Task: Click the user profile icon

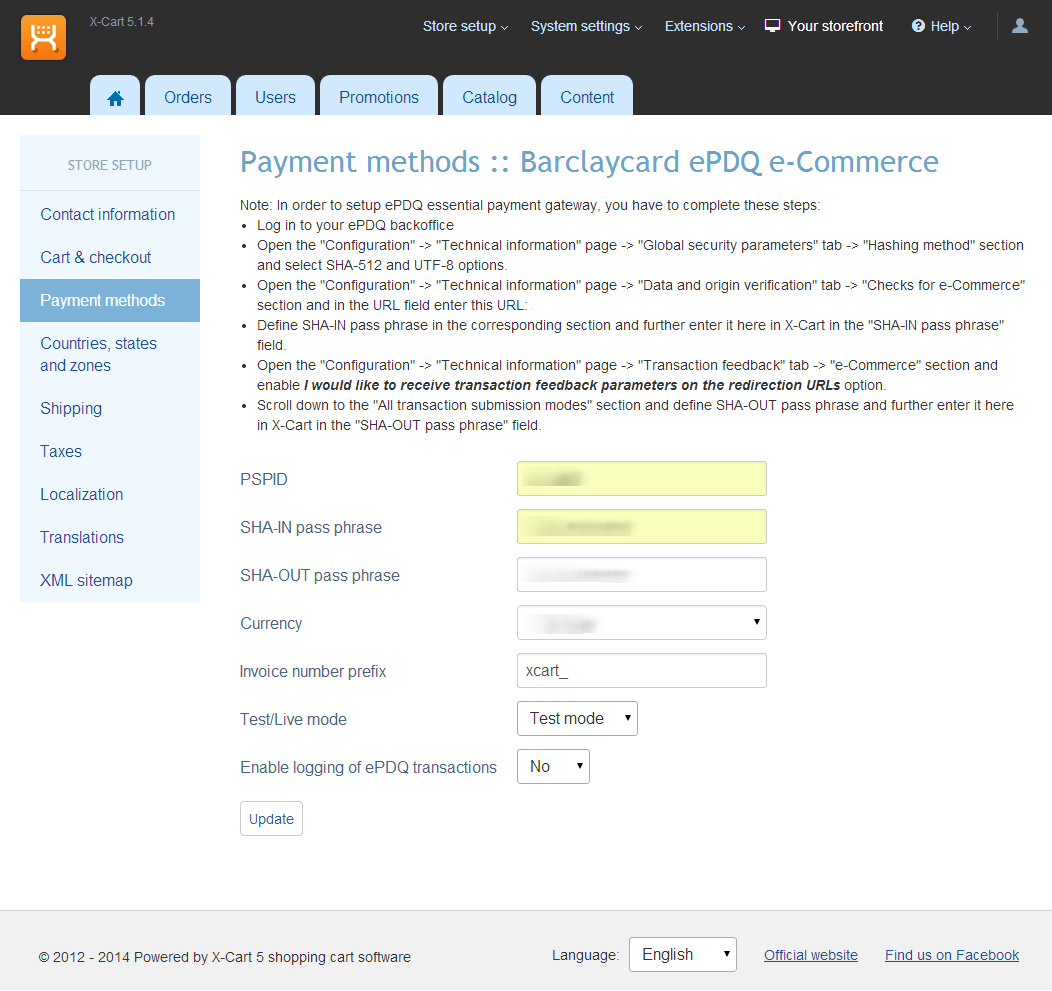Action: [x=1019, y=27]
